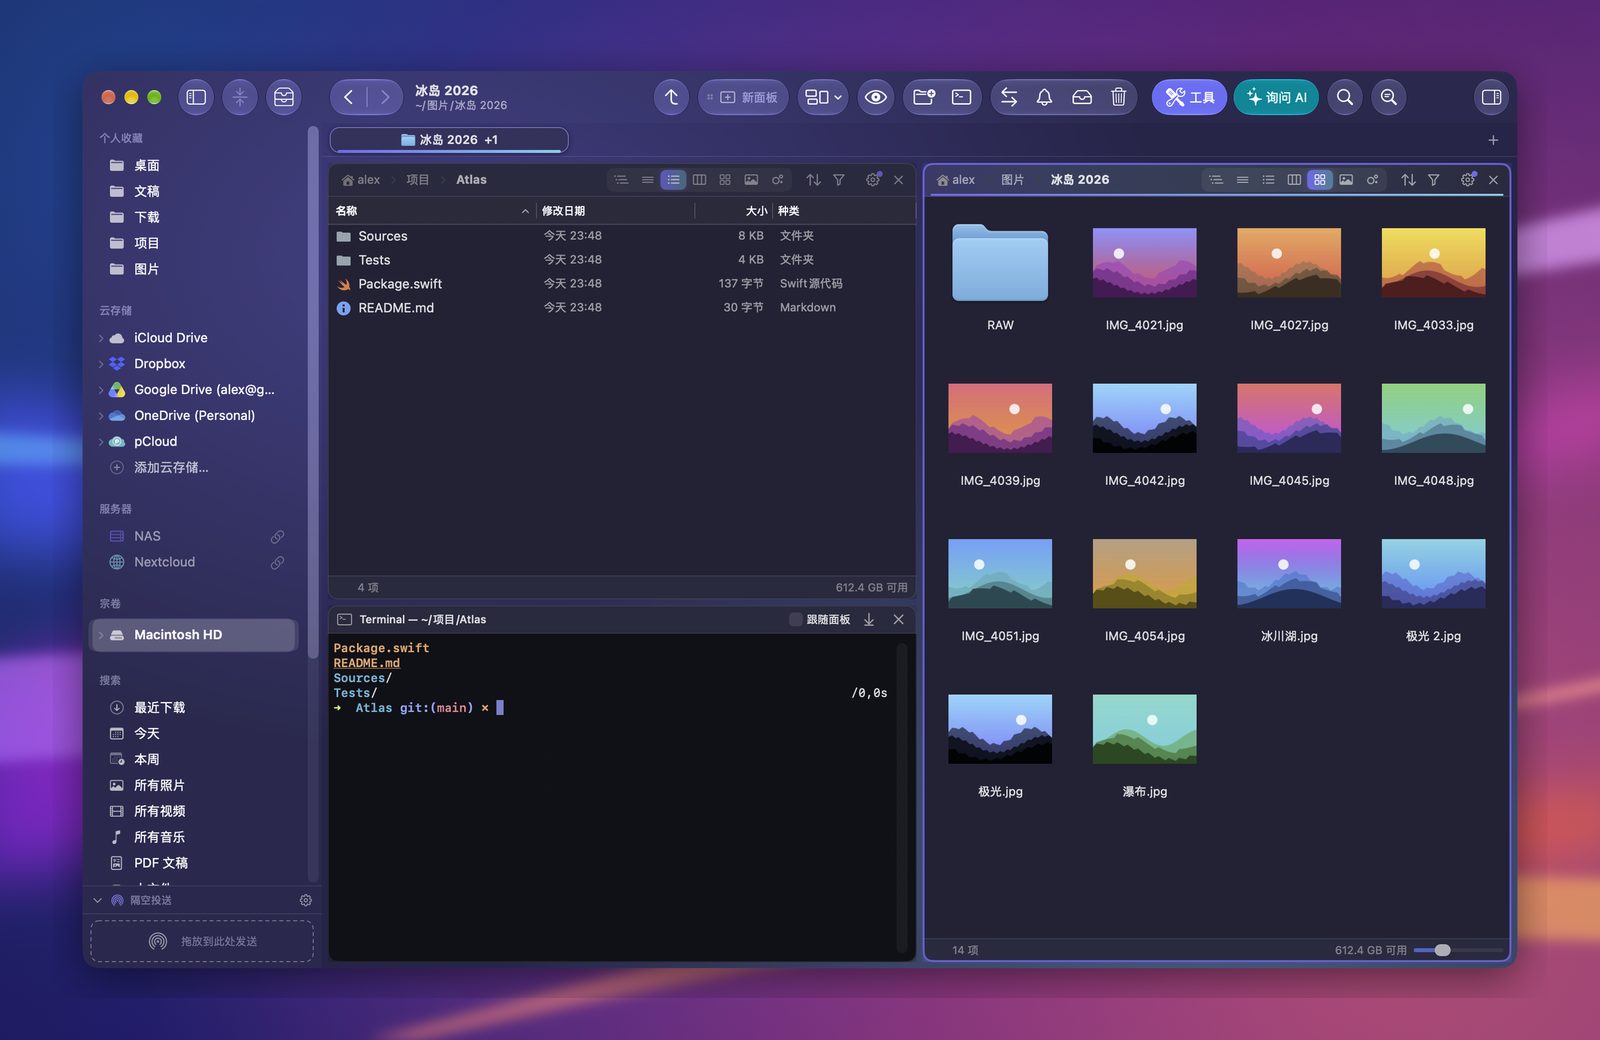Expand OneDrive (Personal) entry
The width and height of the screenshot is (1600, 1040).
(x=101, y=416)
